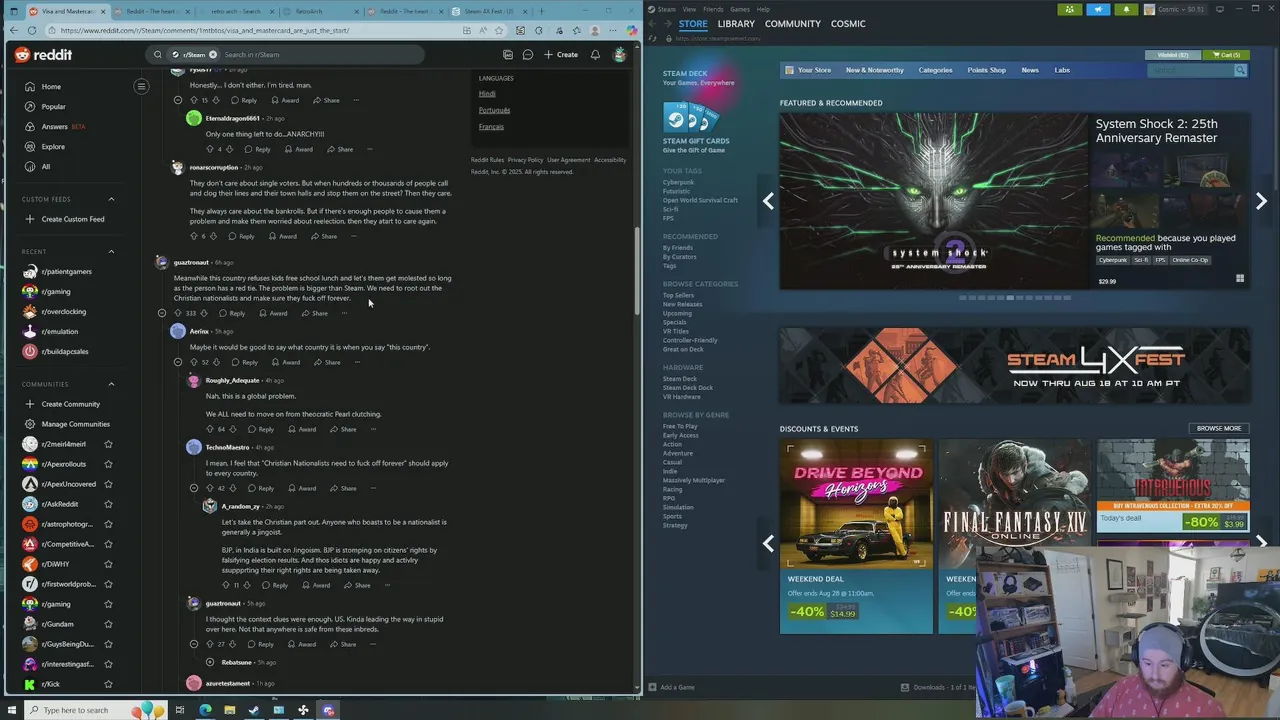The width and height of the screenshot is (1280, 720).
Task: Favorite r/2meirl4meirl with the star icon
Action: [x=108, y=444]
